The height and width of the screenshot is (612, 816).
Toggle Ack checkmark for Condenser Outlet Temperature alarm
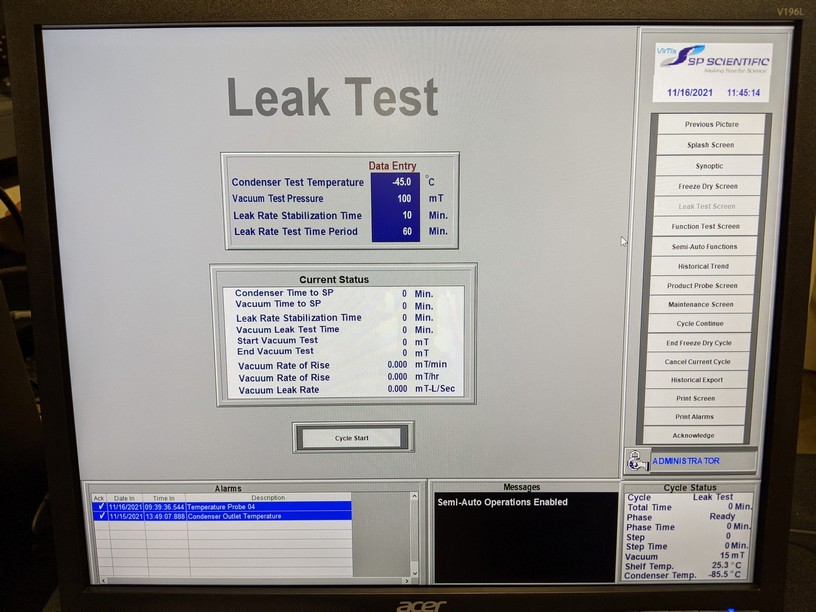(100, 516)
